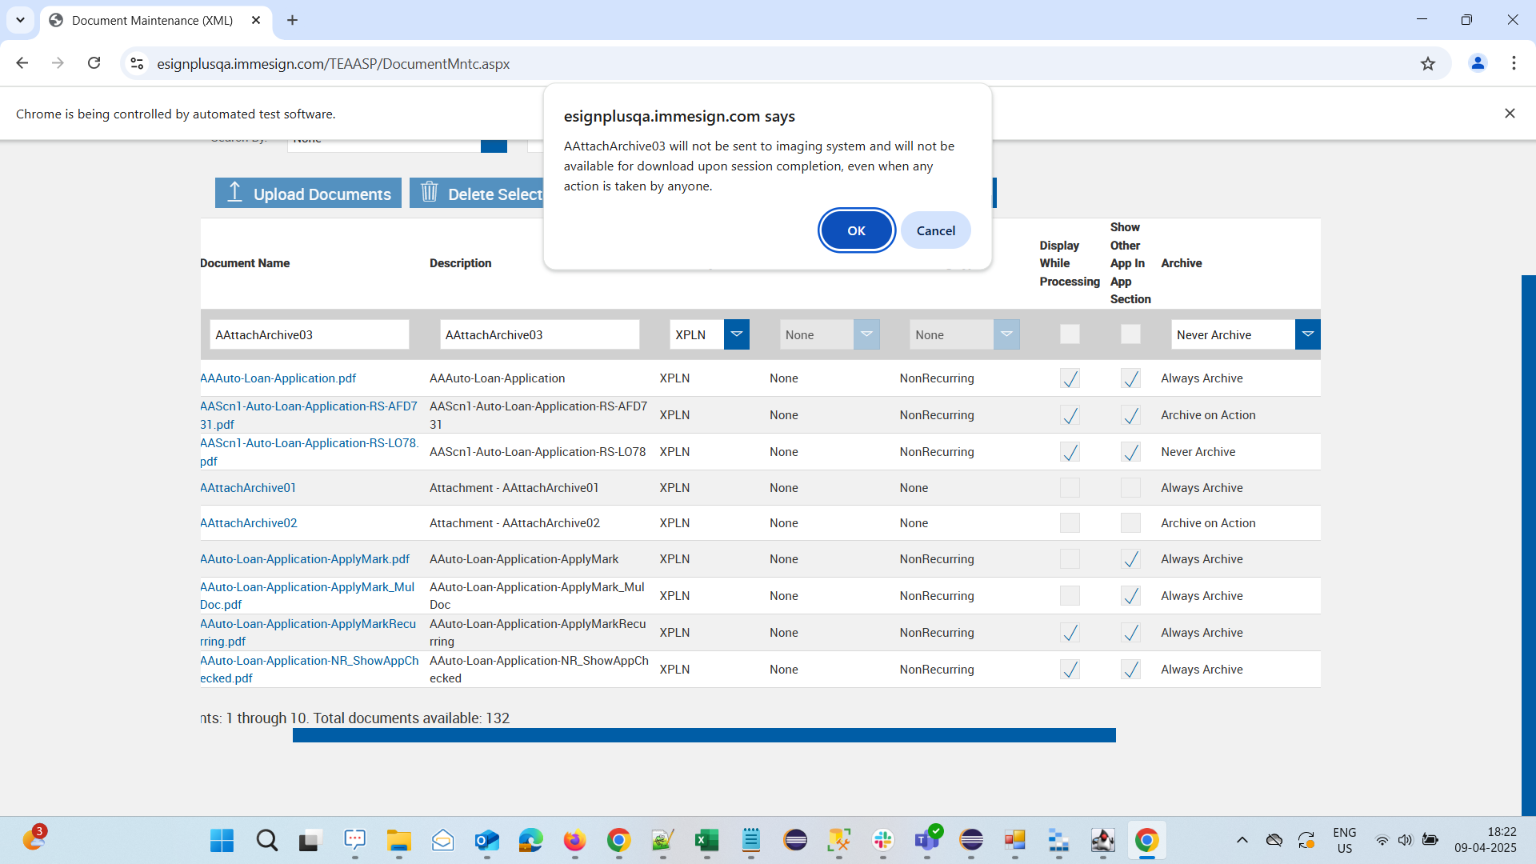Open volume control in system tray
Image resolution: width=1536 pixels, height=864 pixels.
(x=1405, y=841)
